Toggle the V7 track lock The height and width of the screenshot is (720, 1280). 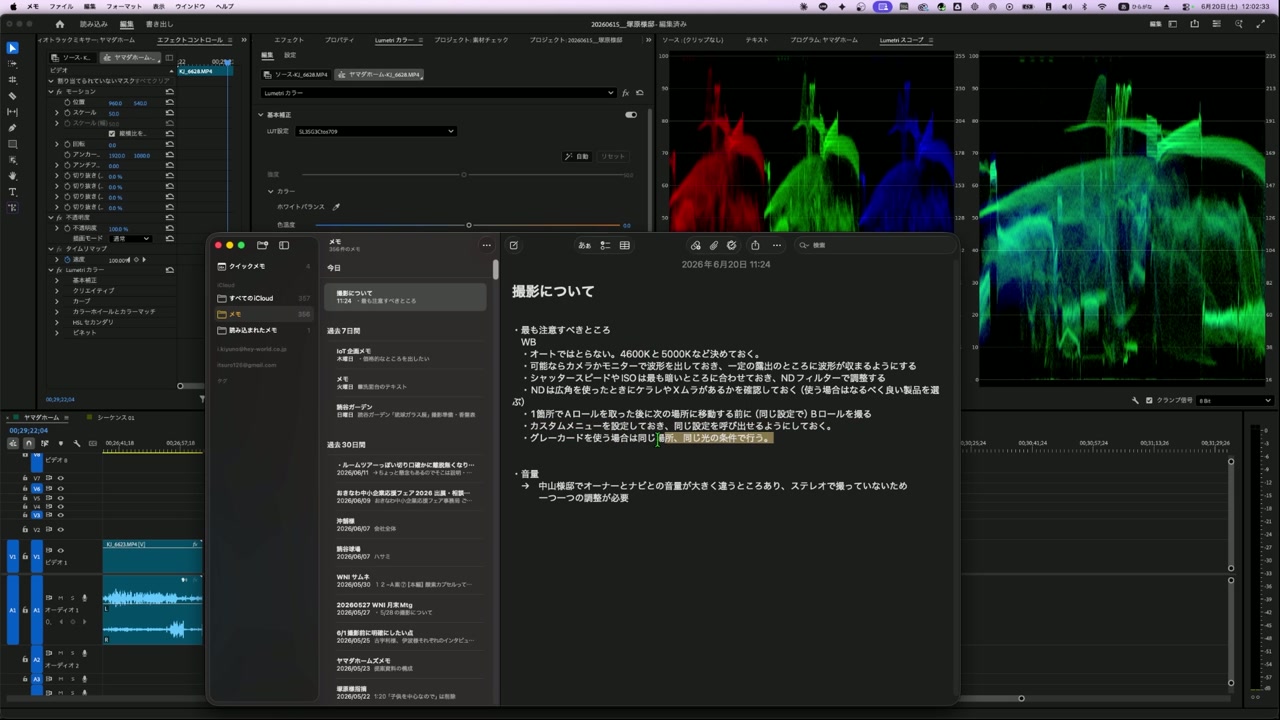pos(25,478)
